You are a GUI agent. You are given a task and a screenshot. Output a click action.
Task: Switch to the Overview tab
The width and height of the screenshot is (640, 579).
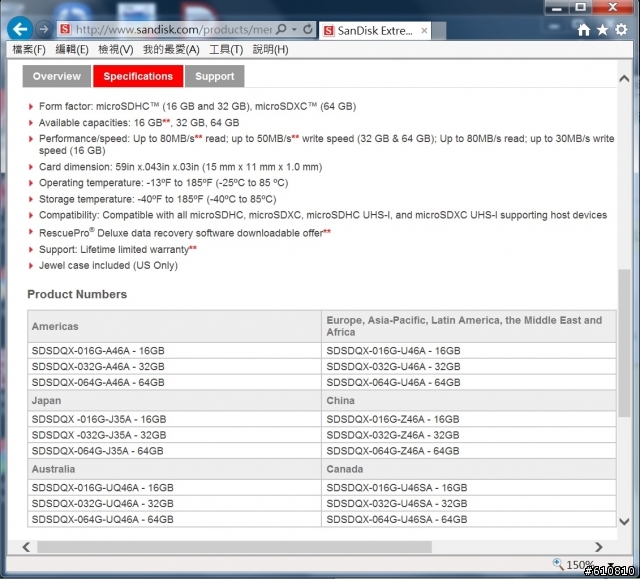coord(57,76)
